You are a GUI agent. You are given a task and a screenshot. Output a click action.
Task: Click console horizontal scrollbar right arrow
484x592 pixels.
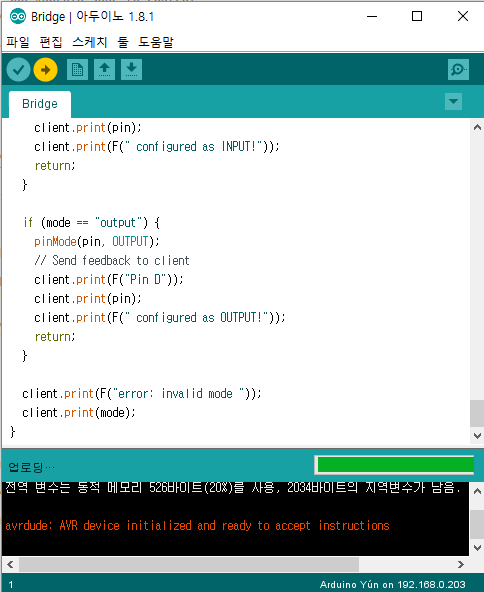pyautogui.click(x=461, y=564)
